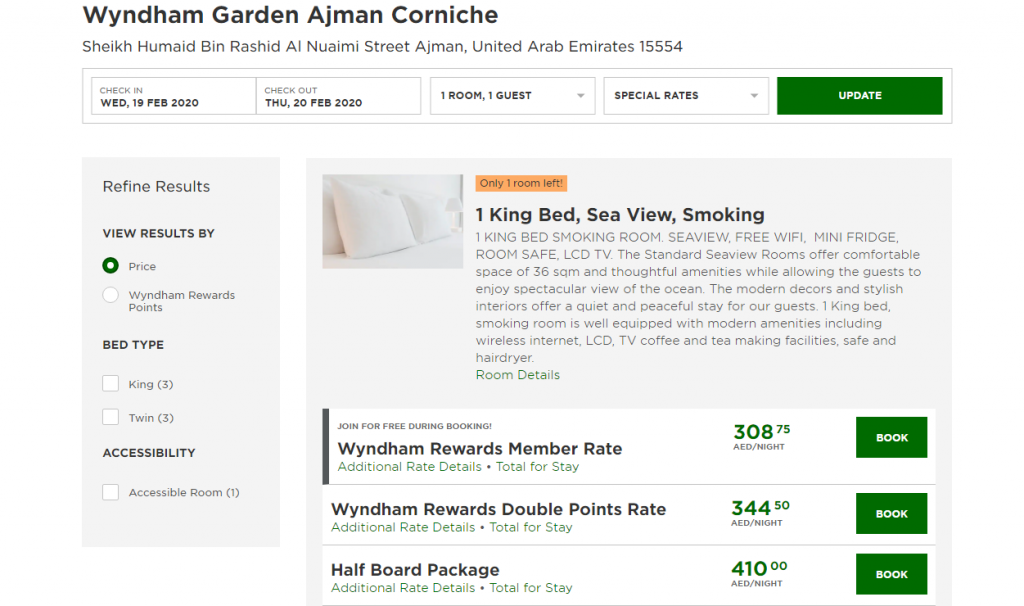
Task: Click the room pillow thumbnail image
Action: point(392,221)
